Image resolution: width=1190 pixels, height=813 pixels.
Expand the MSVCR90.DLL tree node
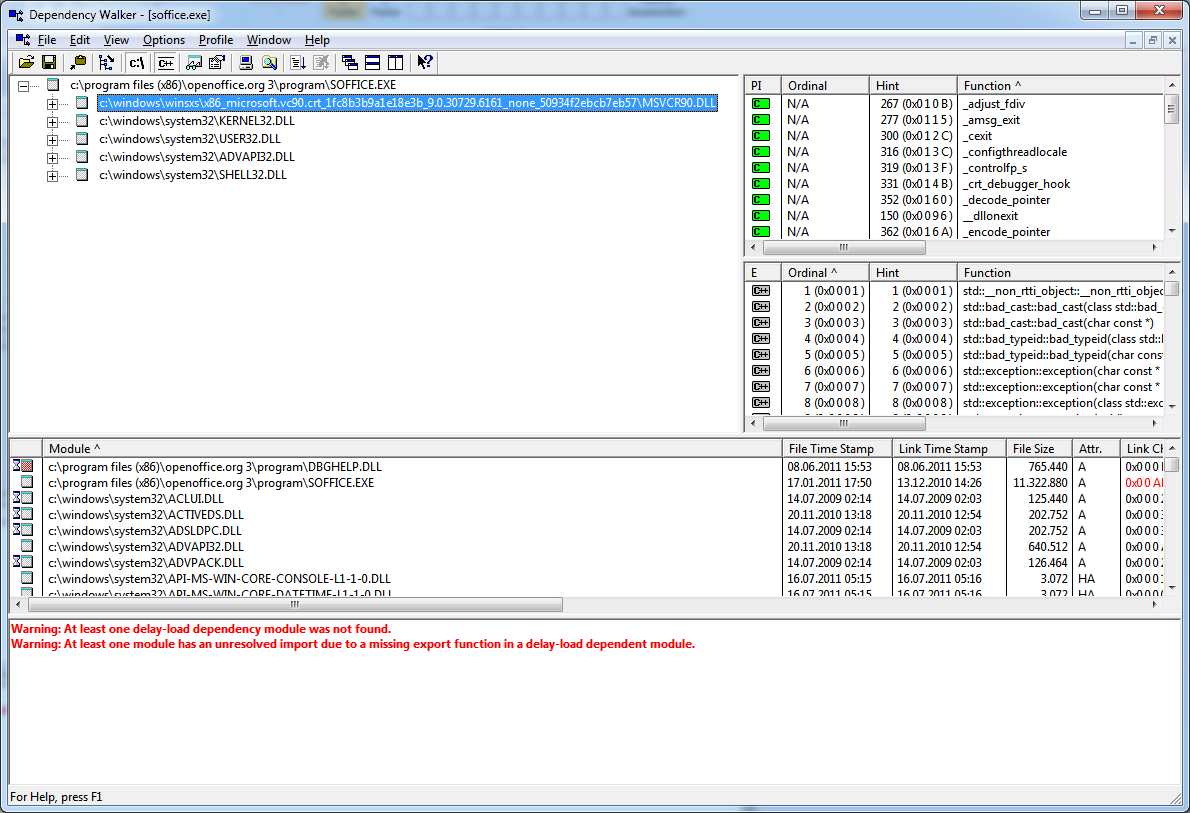(52, 104)
